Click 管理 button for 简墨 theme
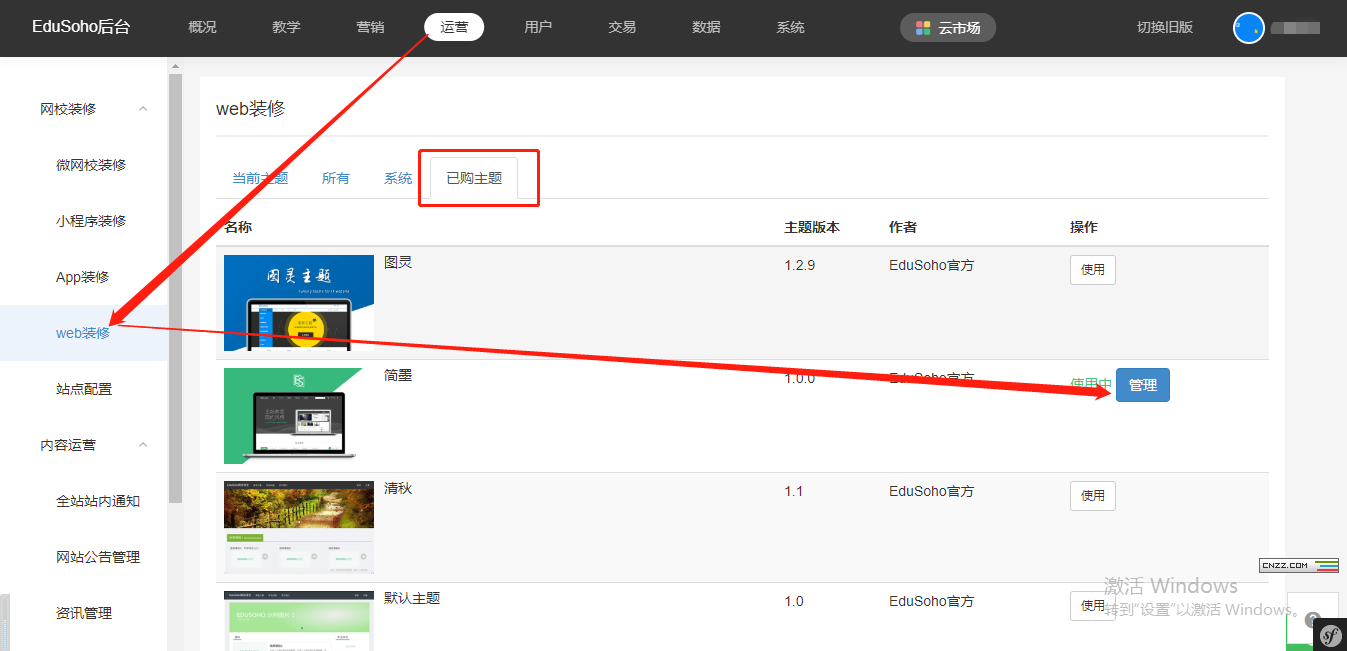 click(x=1142, y=385)
